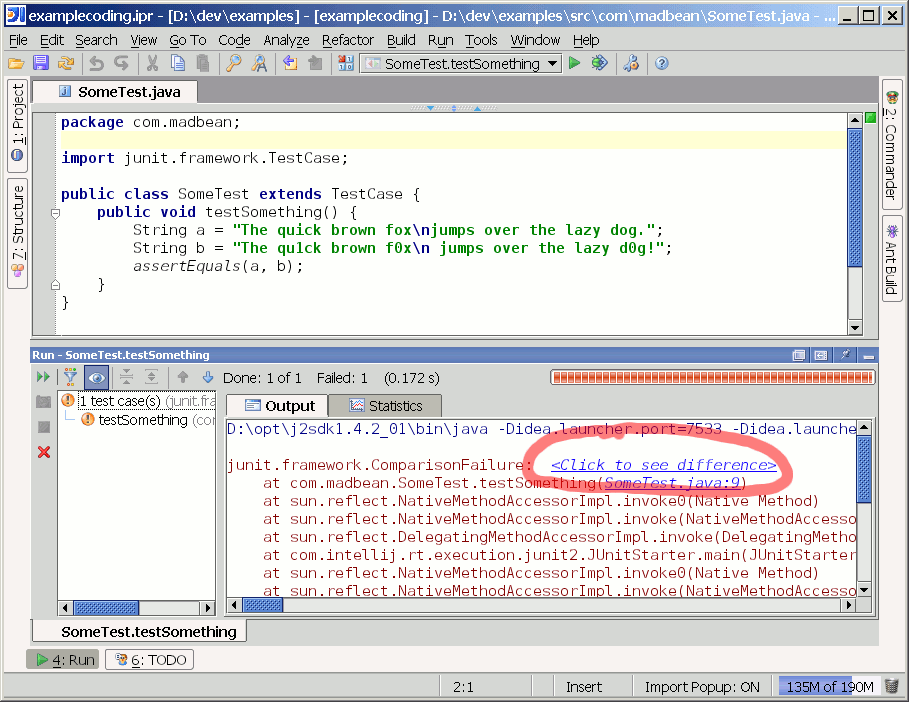Viewport: 909px width, 702px height.
Task: Select the SomeTest.testSomething run tab
Action: pos(139,631)
